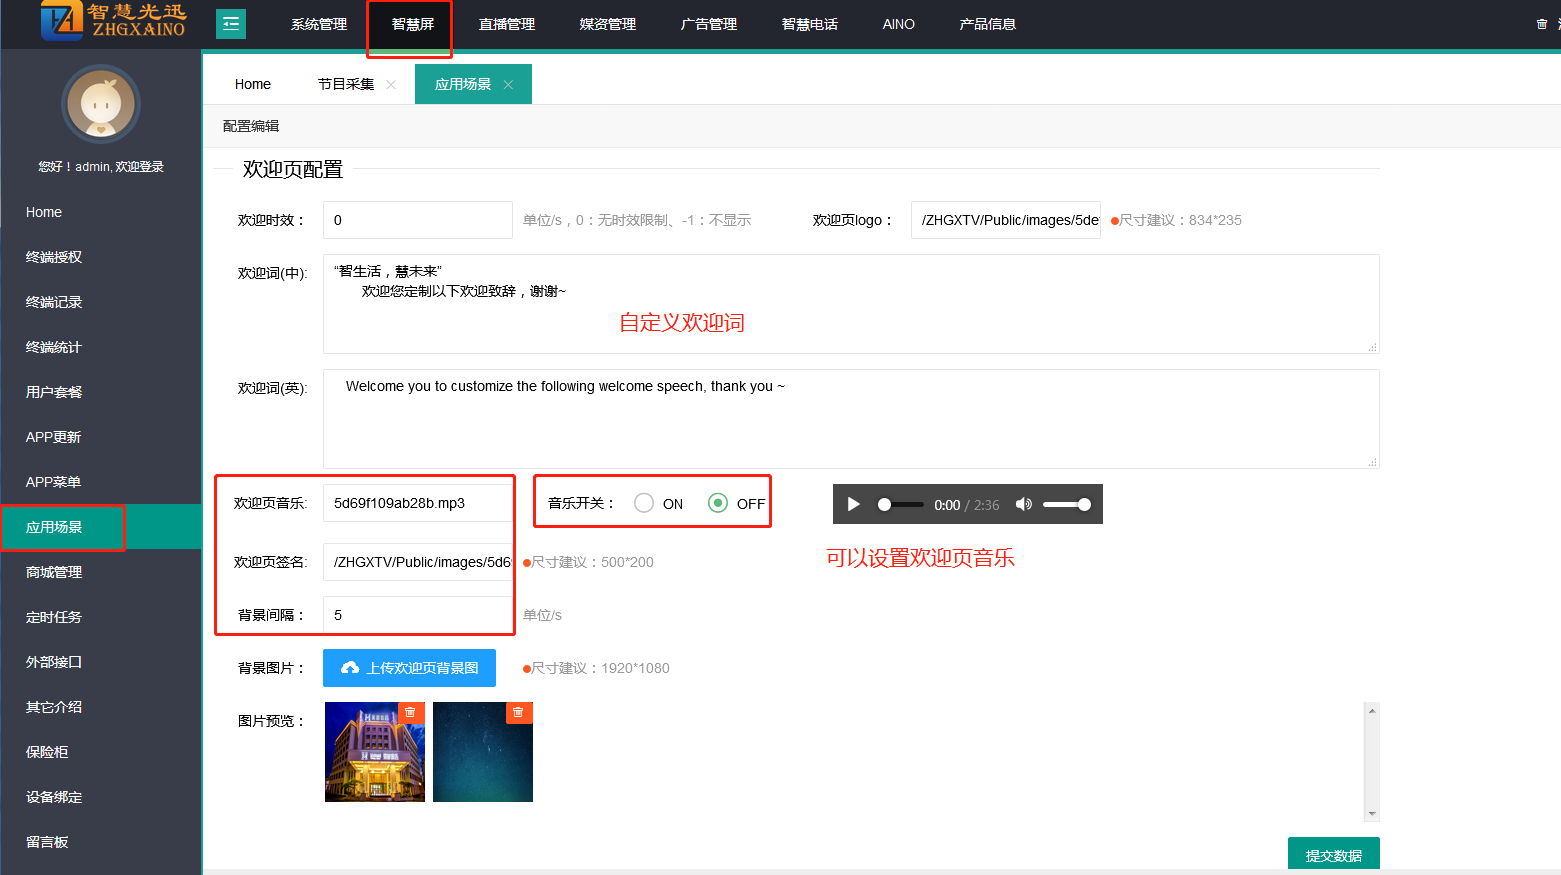Open the 系统管理 top menu
The image size is (1561, 875).
pyautogui.click(x=319, y=24)
